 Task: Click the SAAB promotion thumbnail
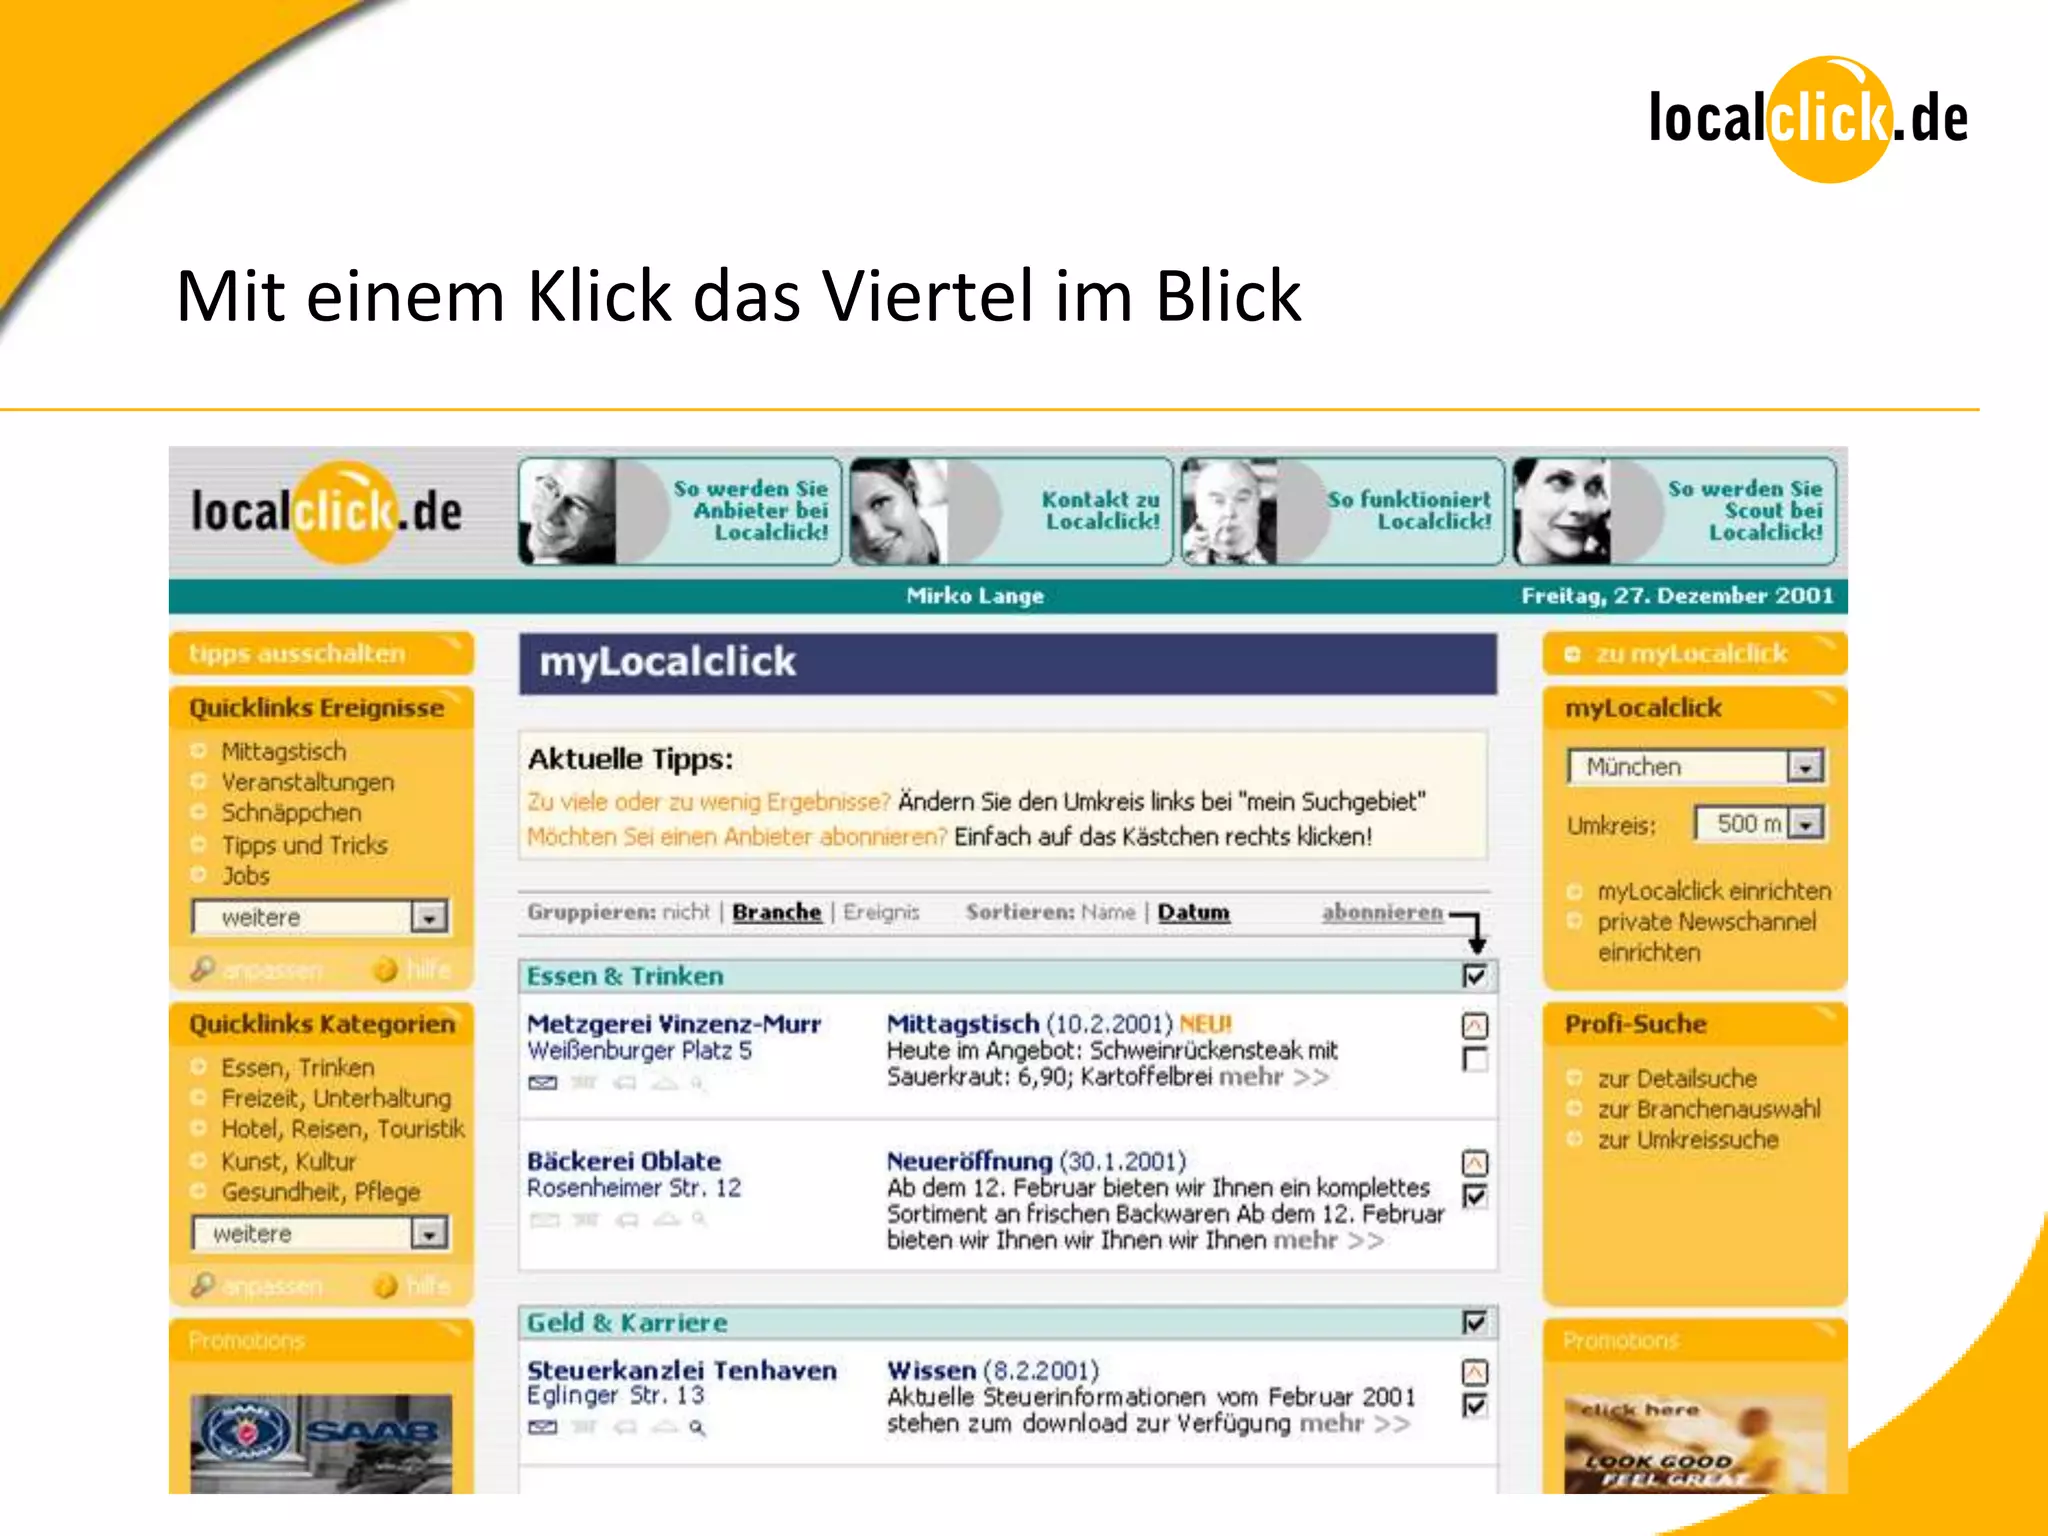[321, 1444]
